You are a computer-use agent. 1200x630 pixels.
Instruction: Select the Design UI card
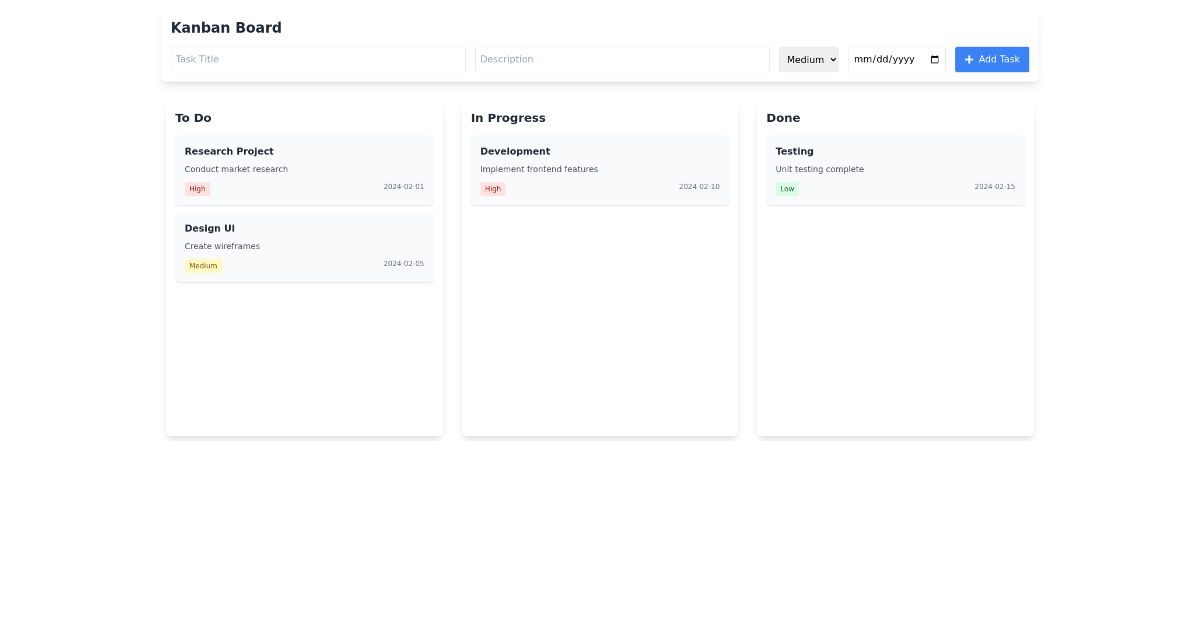click(304, 246)
